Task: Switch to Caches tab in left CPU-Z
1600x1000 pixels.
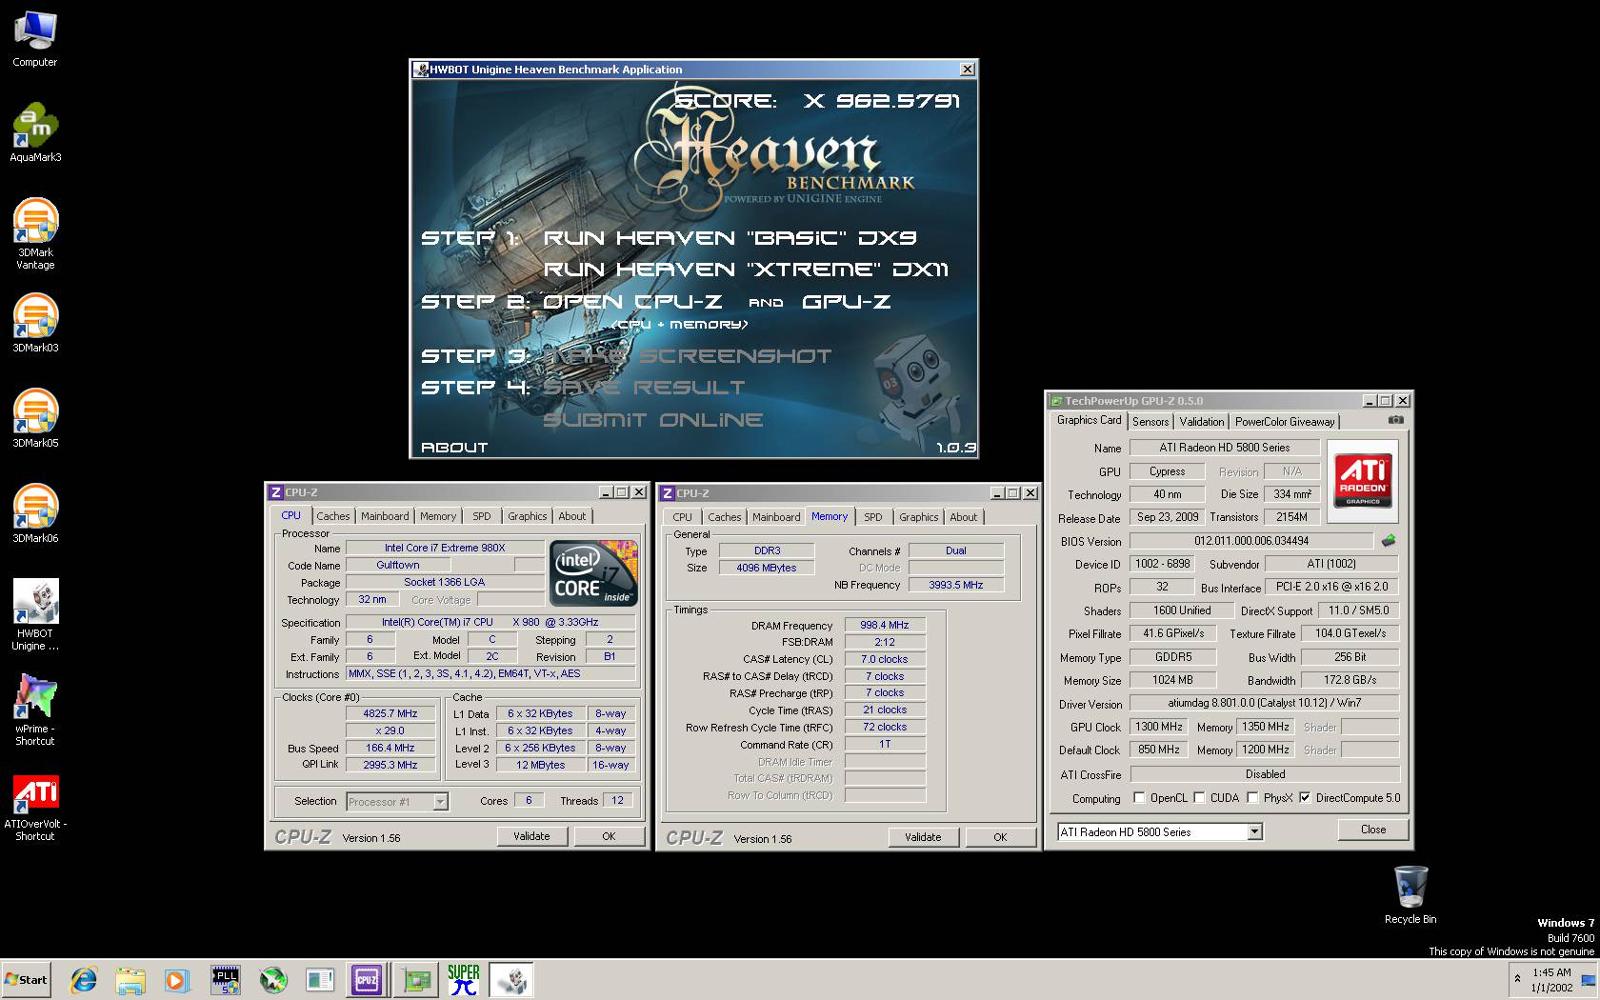Action: point(333,517)
